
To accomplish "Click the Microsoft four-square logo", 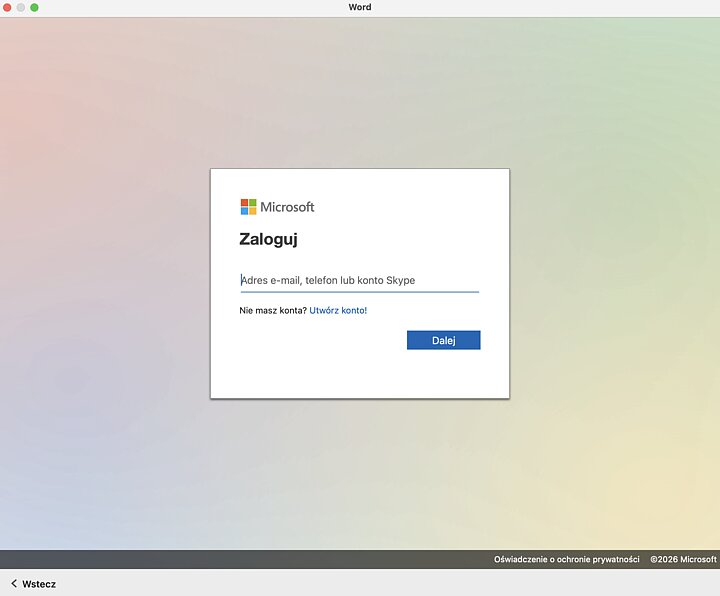I will [x=248, y=207].
